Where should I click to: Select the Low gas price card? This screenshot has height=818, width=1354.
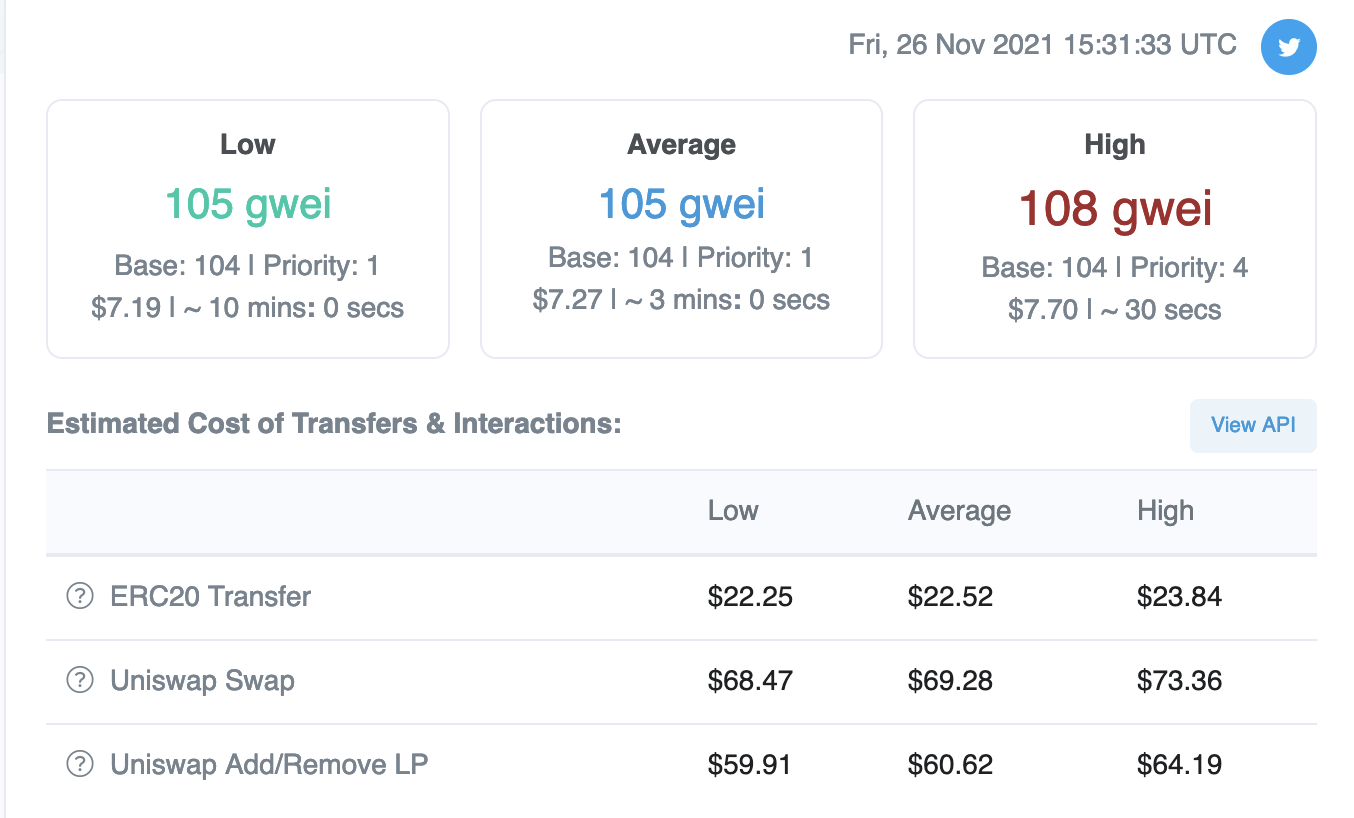tap(248, 229)
